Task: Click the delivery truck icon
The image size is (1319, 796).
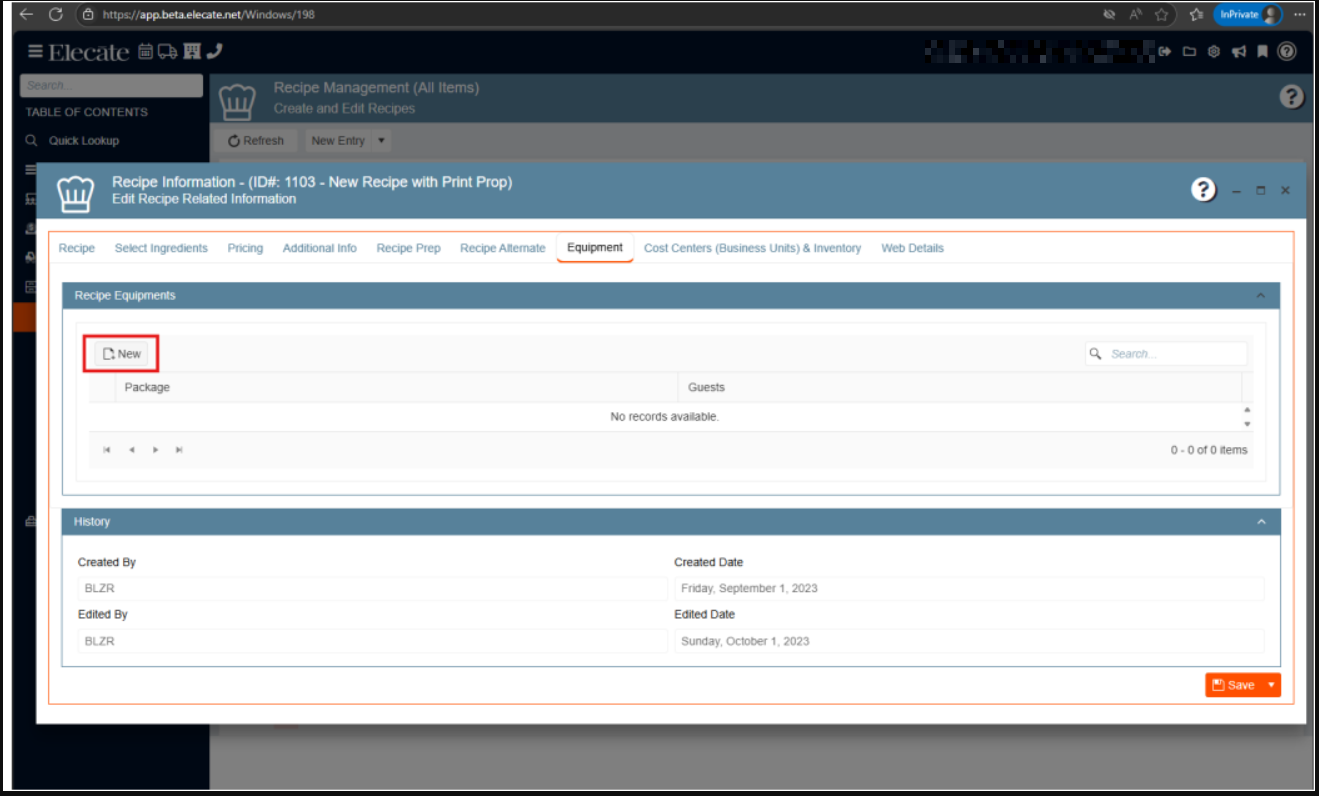Action: [x=167, y=52]
